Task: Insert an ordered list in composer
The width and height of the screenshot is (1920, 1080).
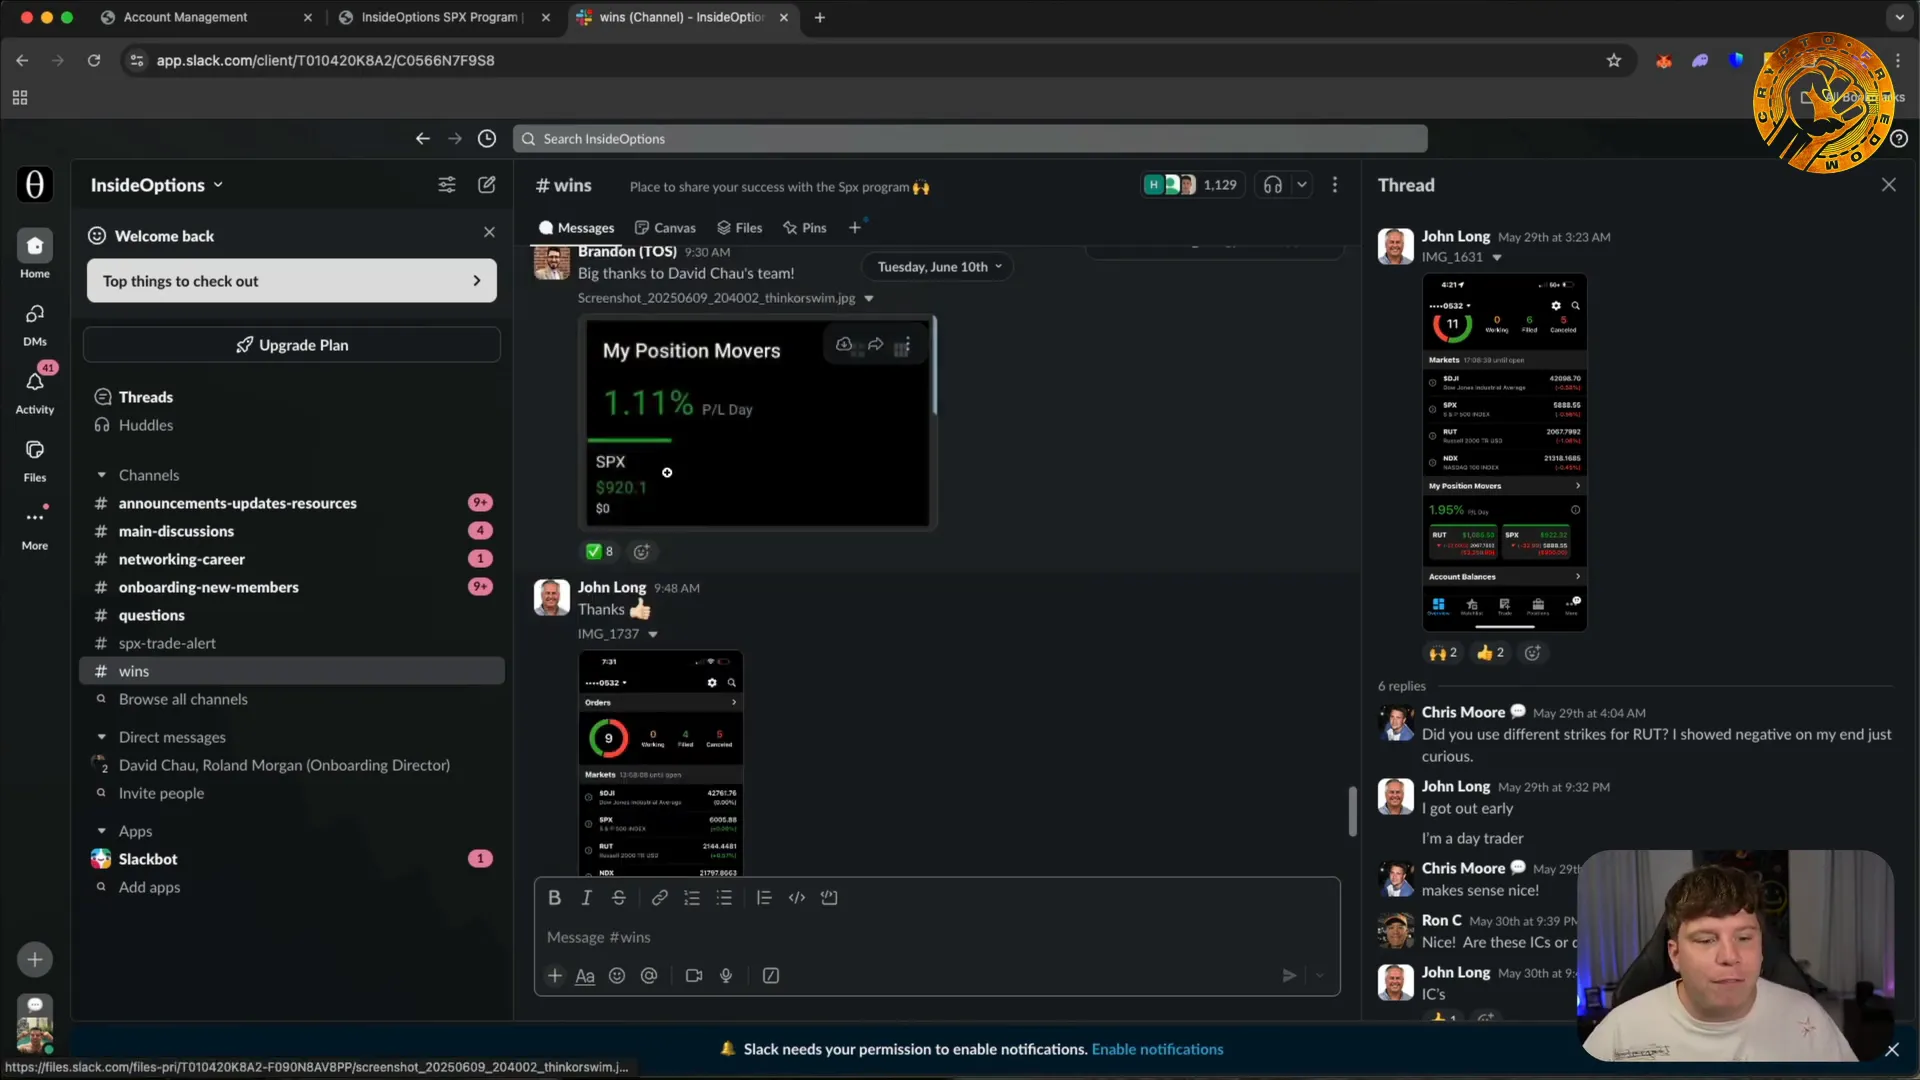Action: click(692, 898)
